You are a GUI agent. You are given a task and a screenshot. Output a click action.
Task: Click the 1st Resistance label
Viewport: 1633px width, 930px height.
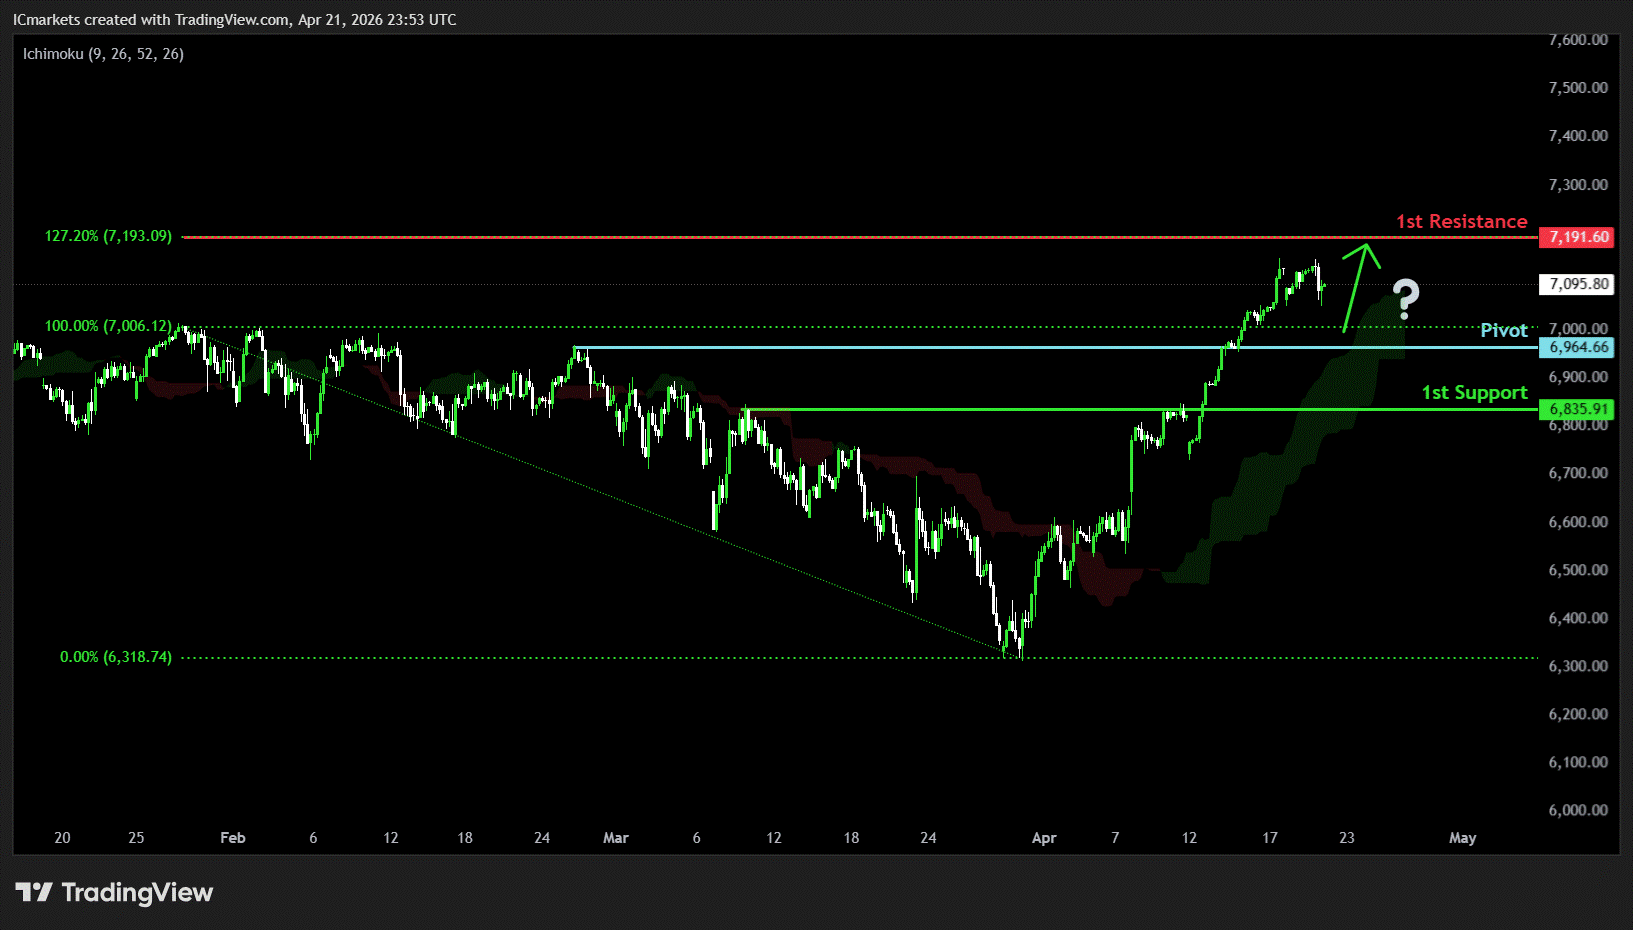click(1461, 221)
